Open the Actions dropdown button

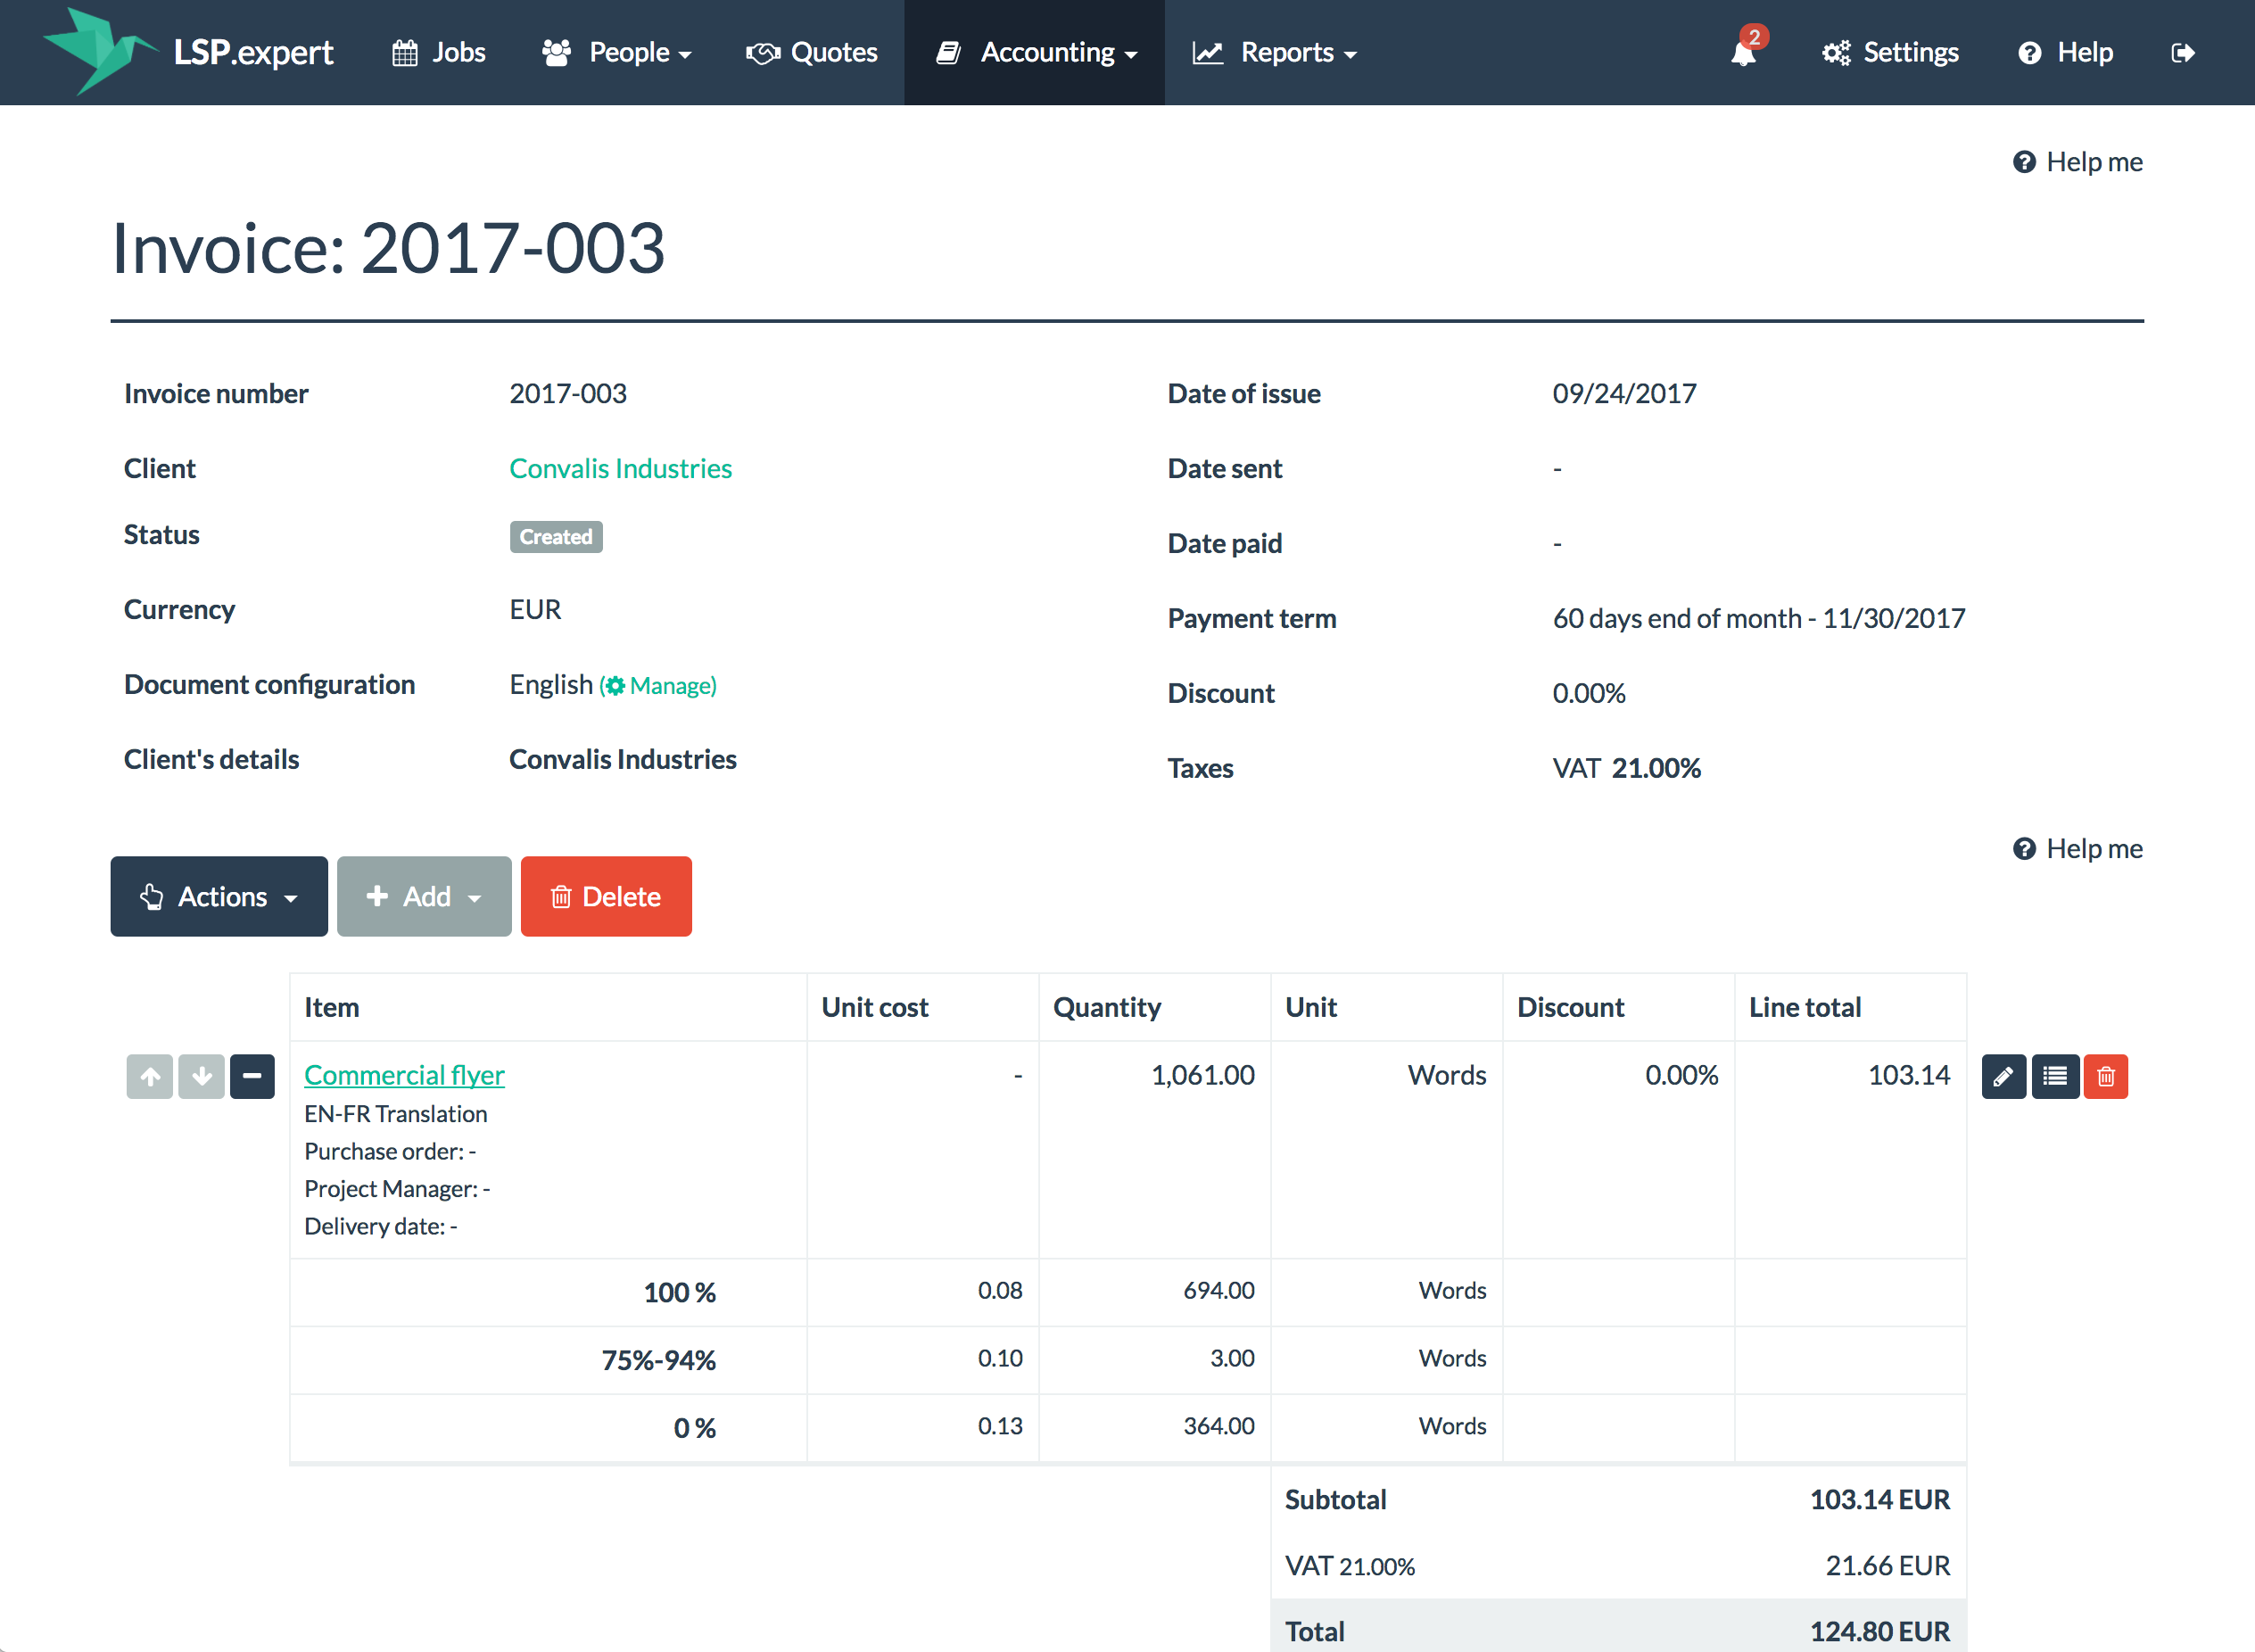click(219, 897)
